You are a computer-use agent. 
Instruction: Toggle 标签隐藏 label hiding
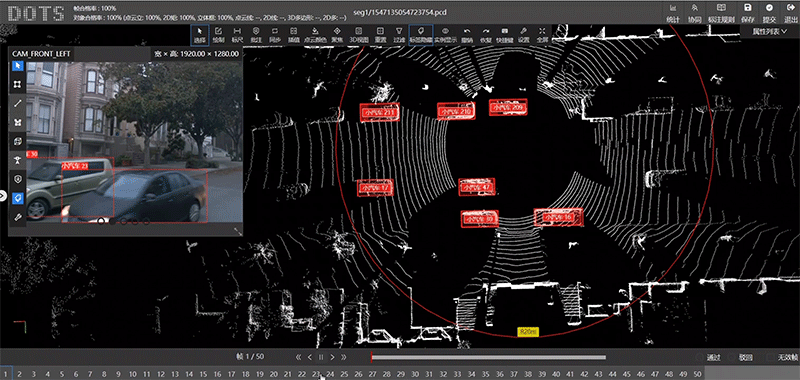(x=421, y=34)
